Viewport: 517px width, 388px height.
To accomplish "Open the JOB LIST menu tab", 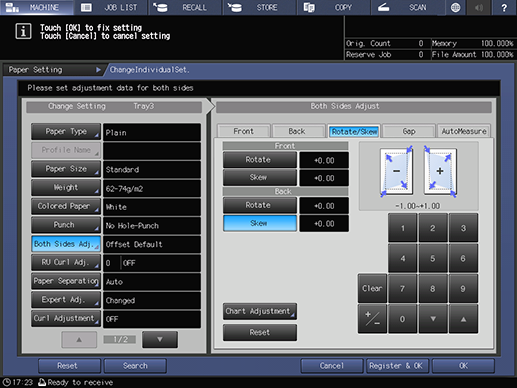I will click(112, 7).
